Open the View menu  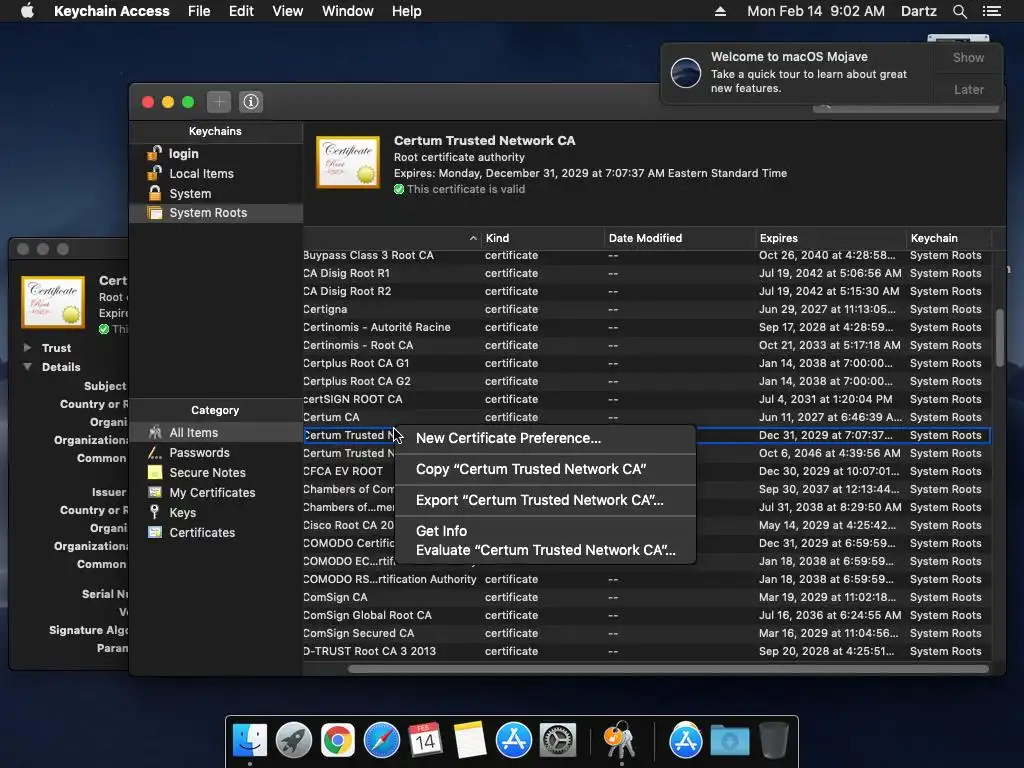[x=287, y=11]
